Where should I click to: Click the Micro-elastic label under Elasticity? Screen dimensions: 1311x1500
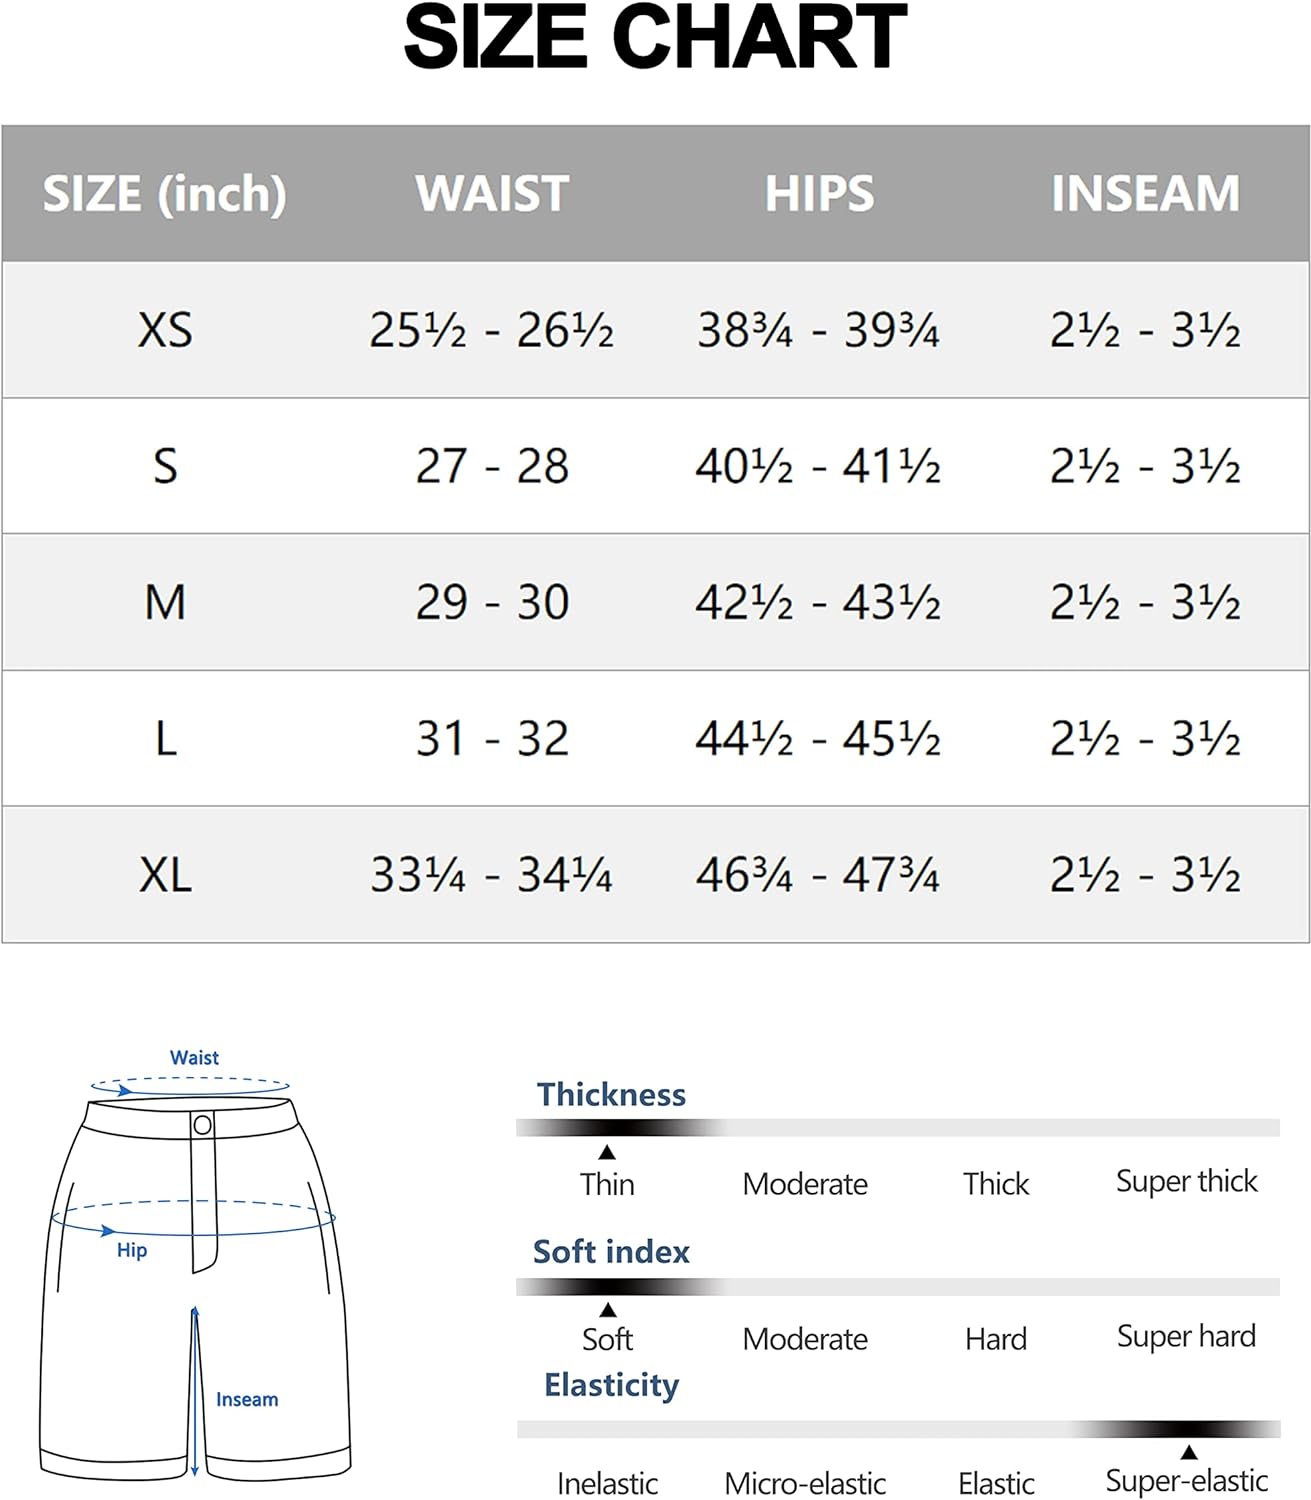(x=805, y=1483)
